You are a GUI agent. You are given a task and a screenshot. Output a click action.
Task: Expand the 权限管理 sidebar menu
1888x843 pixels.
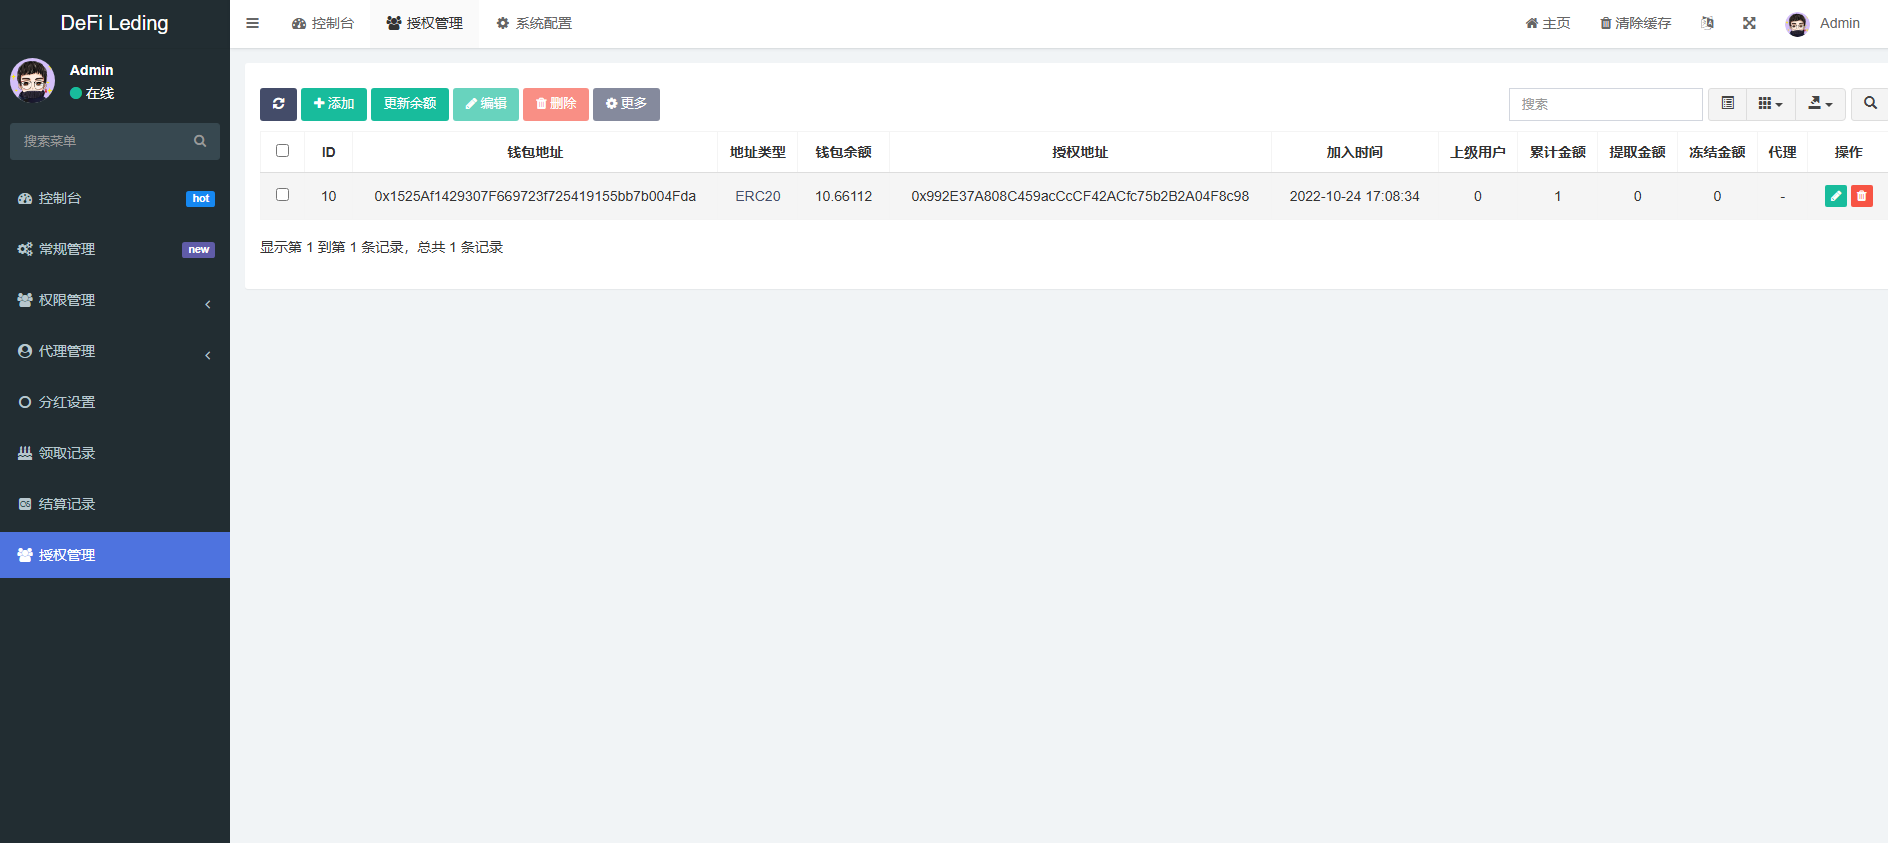[115, 300]
